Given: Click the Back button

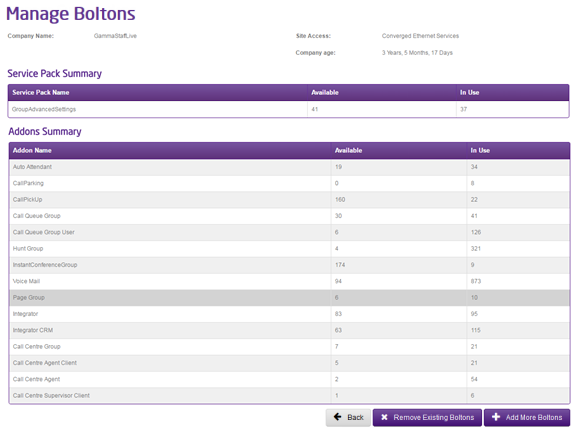Looking at the screenshot, I should [348, 418].
